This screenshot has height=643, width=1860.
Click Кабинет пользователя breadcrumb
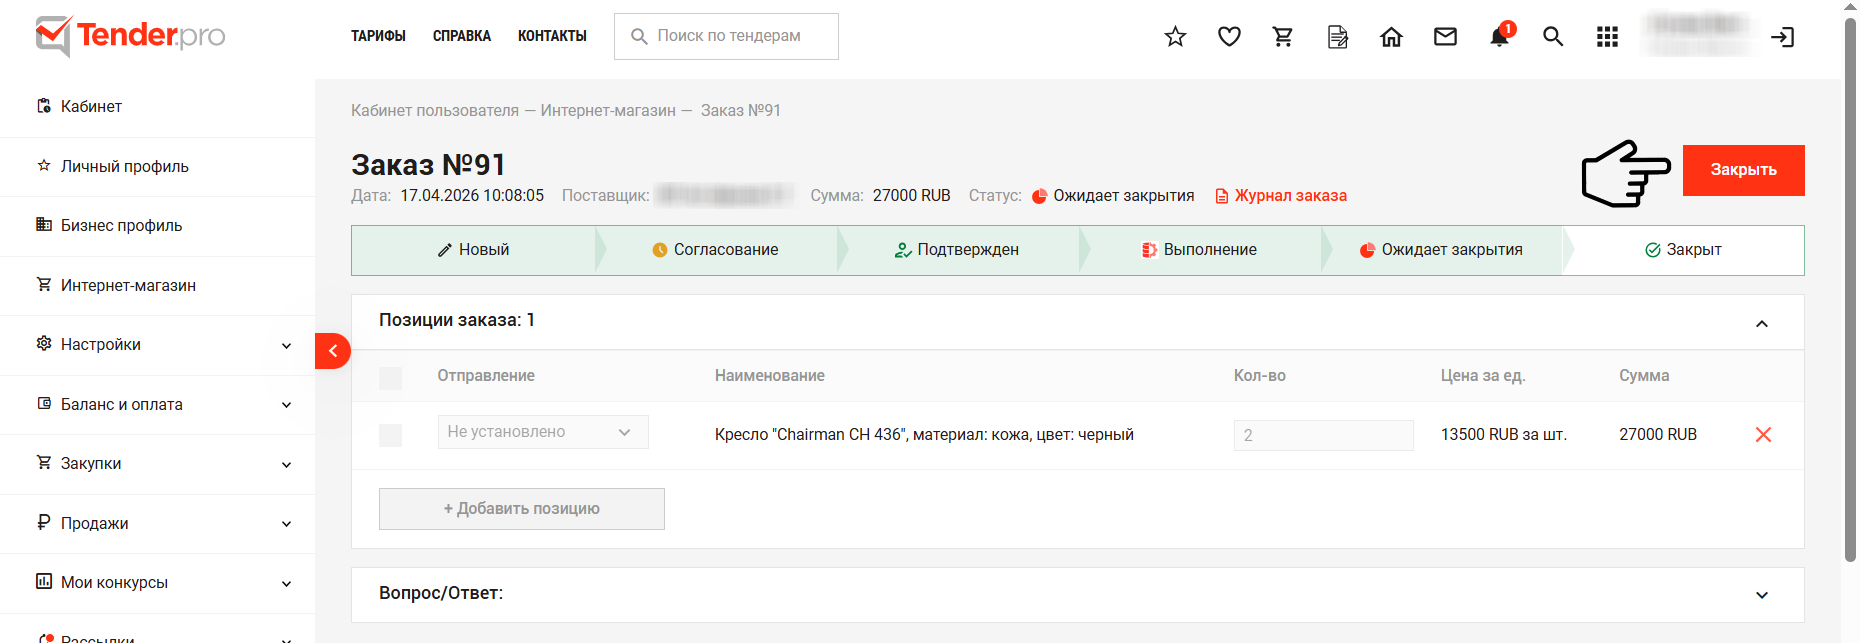pos(435,111)
